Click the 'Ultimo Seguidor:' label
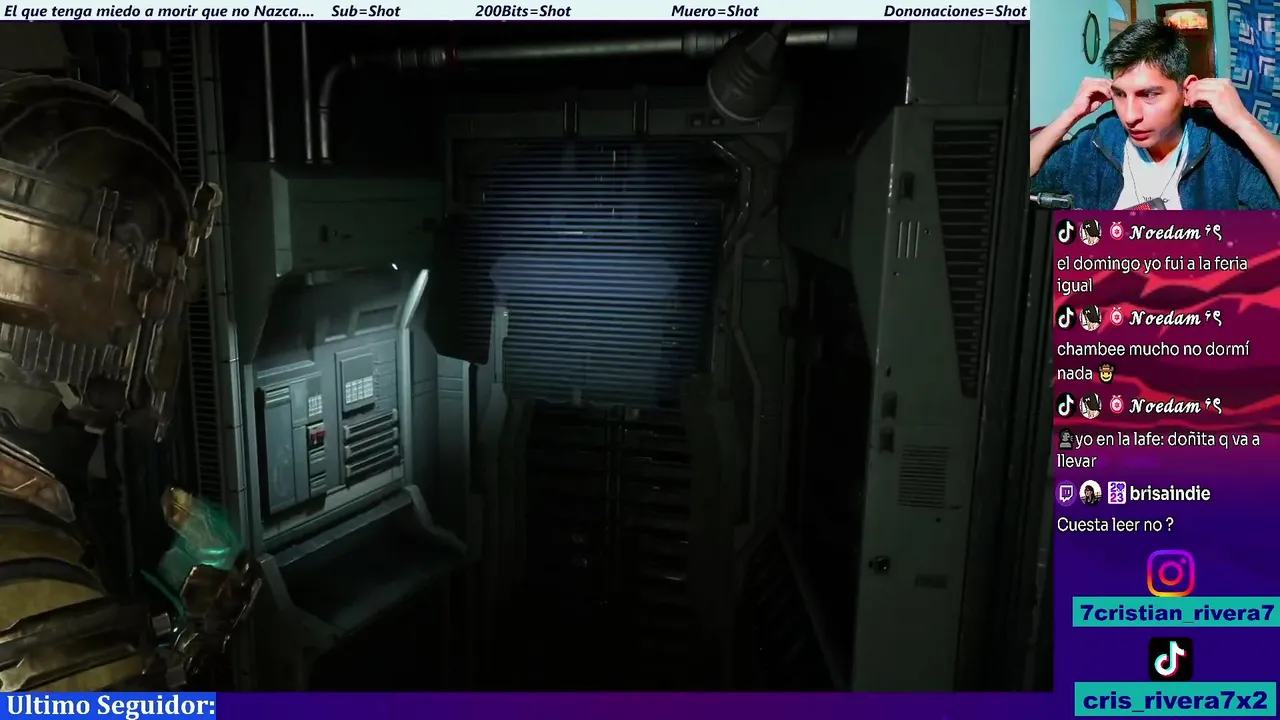The image size is (1280, 720). [x=110, y=706]
